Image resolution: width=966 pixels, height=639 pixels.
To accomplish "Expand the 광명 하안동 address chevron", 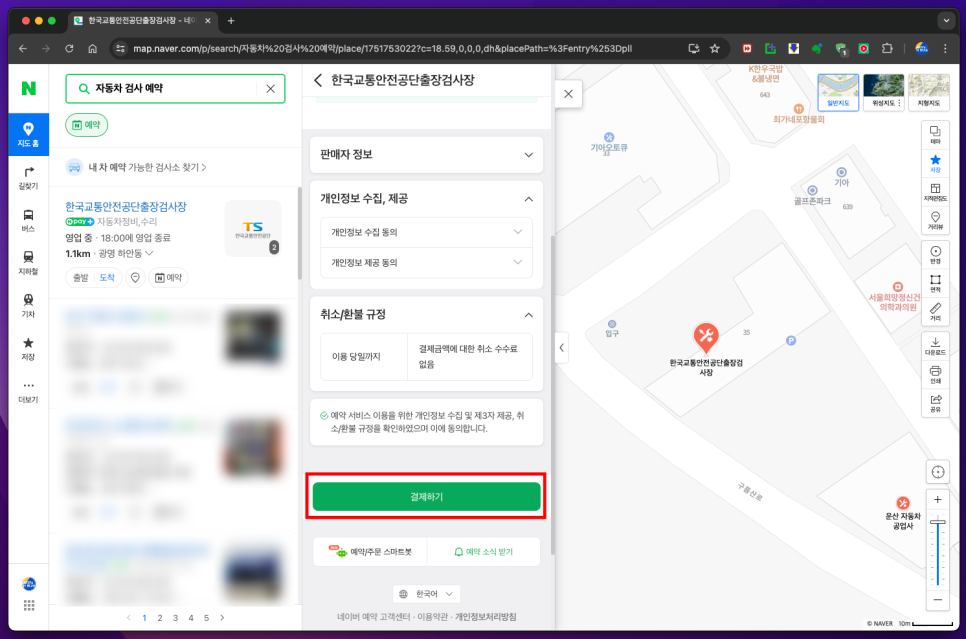I will (149, 253).
